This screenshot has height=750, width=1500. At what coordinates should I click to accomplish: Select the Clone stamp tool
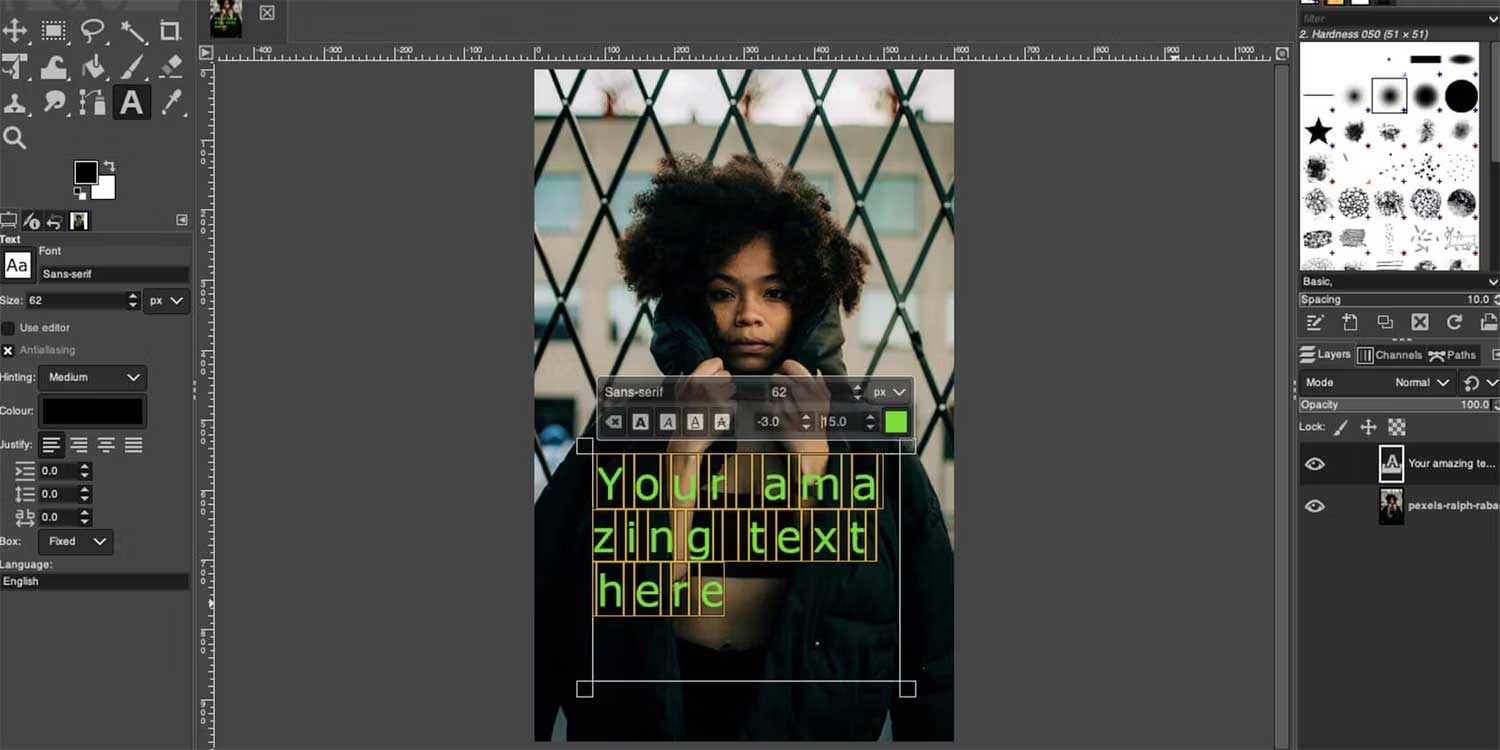click(x=14, y=102)
